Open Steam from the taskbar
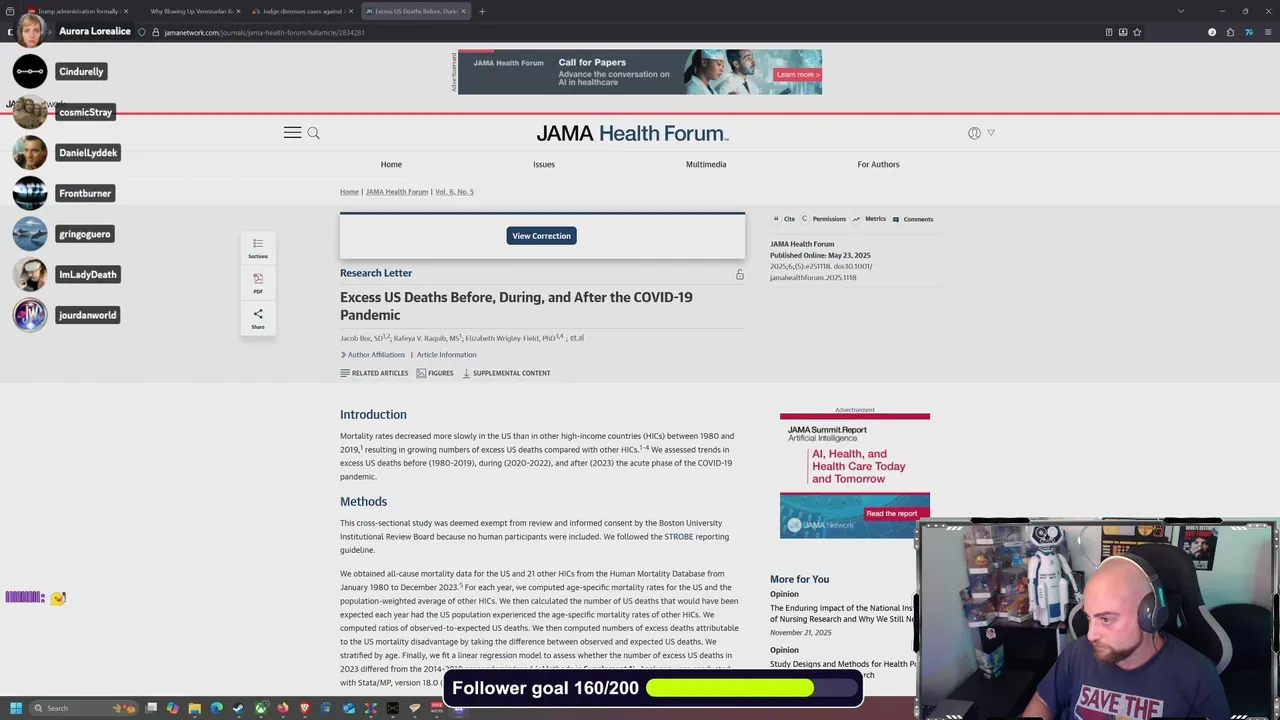 click(x=239, y=708)
